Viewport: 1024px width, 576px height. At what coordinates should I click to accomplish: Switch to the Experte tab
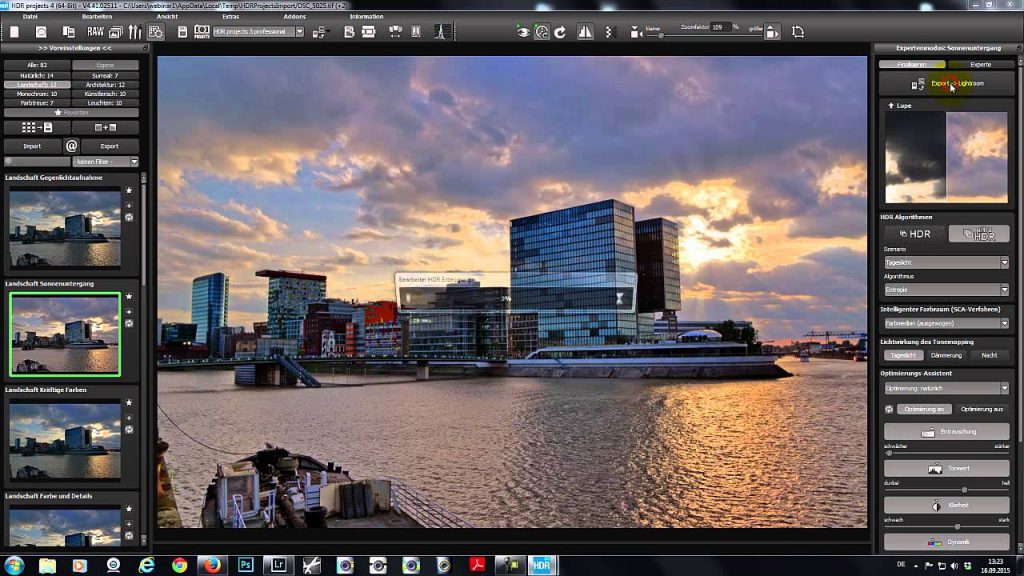point(980,64)
